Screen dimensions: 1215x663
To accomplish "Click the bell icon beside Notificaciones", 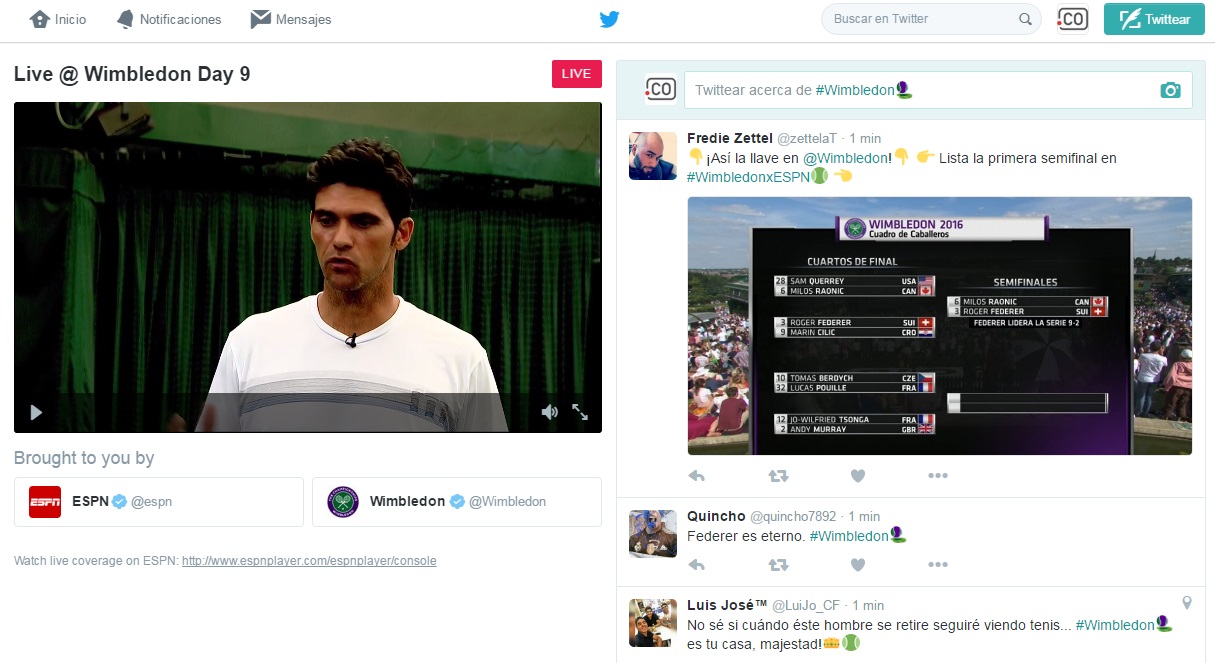I will 125,19.
